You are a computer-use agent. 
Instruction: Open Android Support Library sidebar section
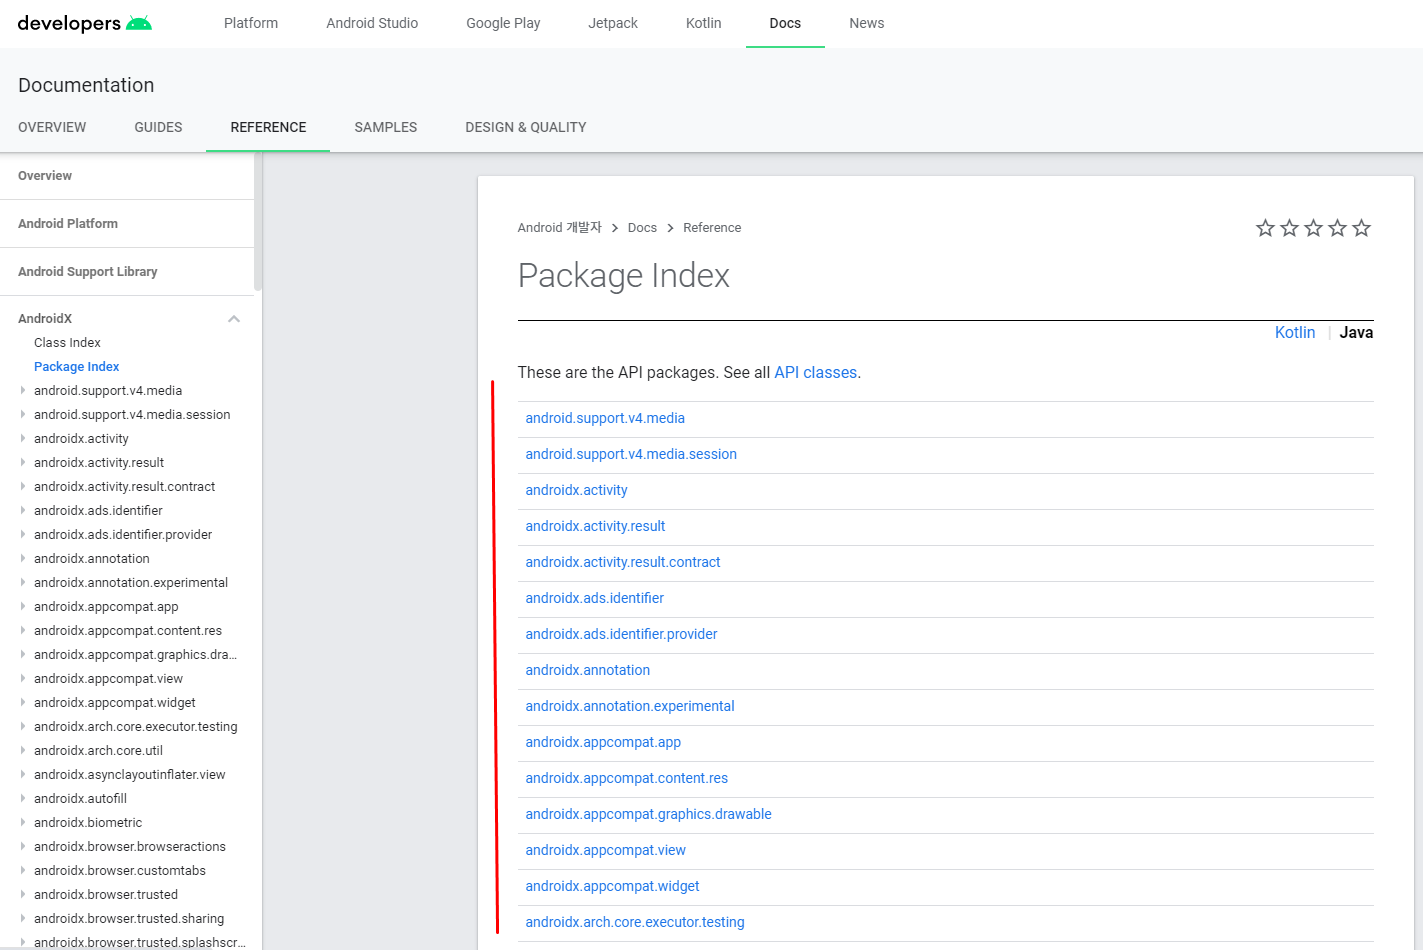[88, 272]
